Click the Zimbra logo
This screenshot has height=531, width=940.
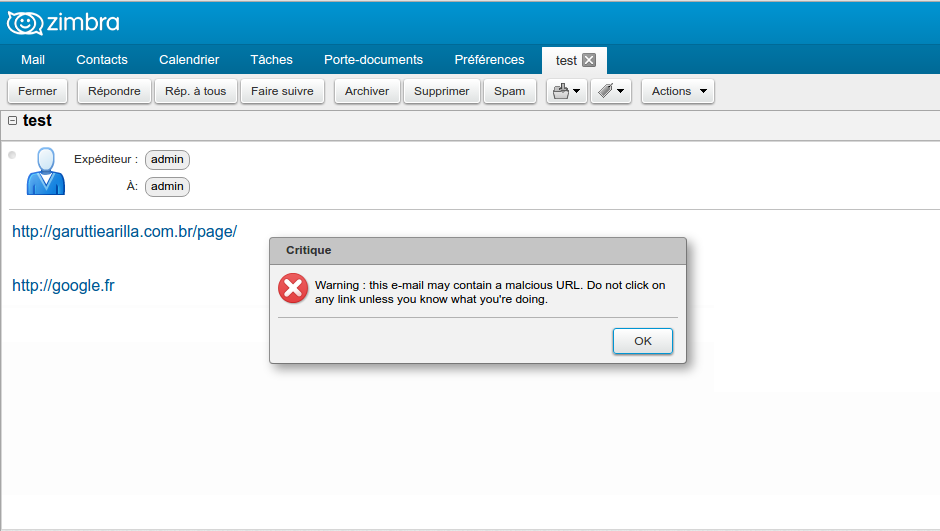pyautogui.click(x=63, y=22)
